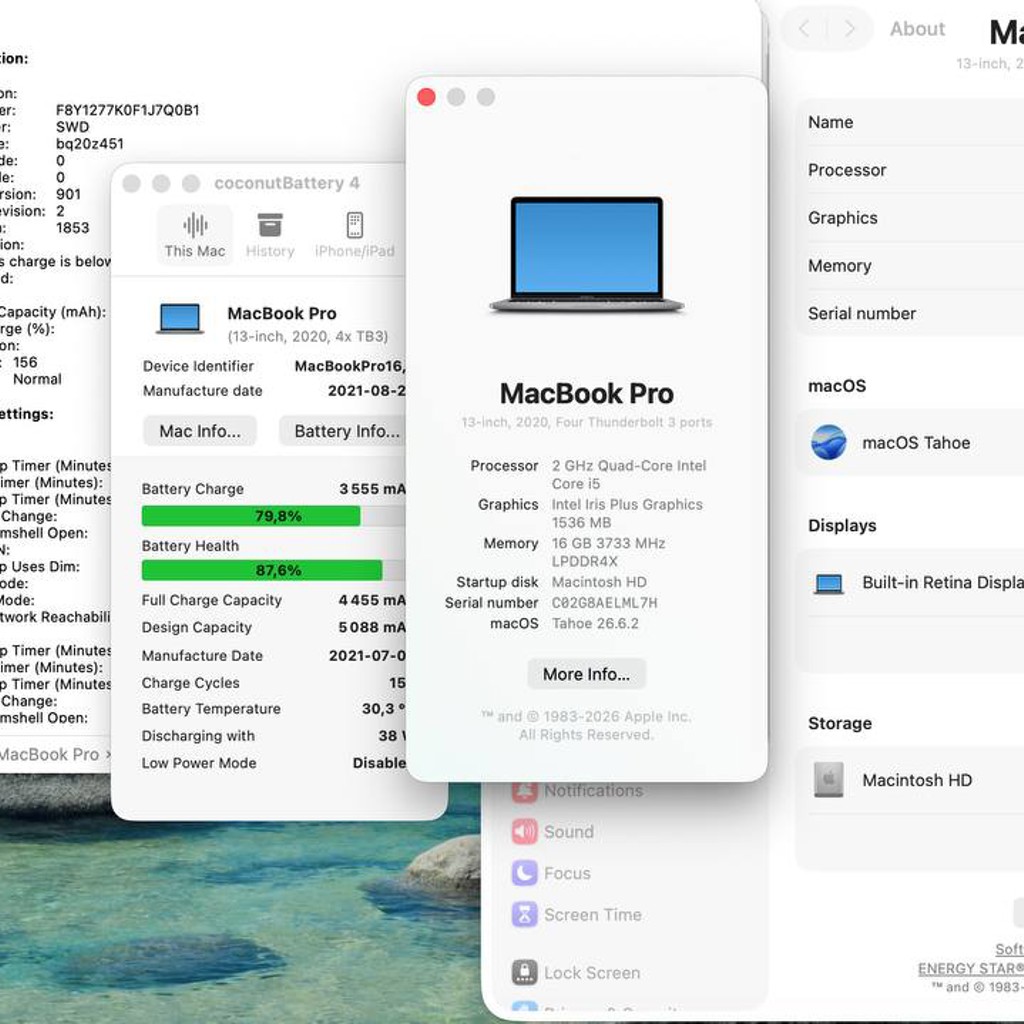Click the Full Charge Capacity row
This screenshot has width=1024, height=1024.
274,600
